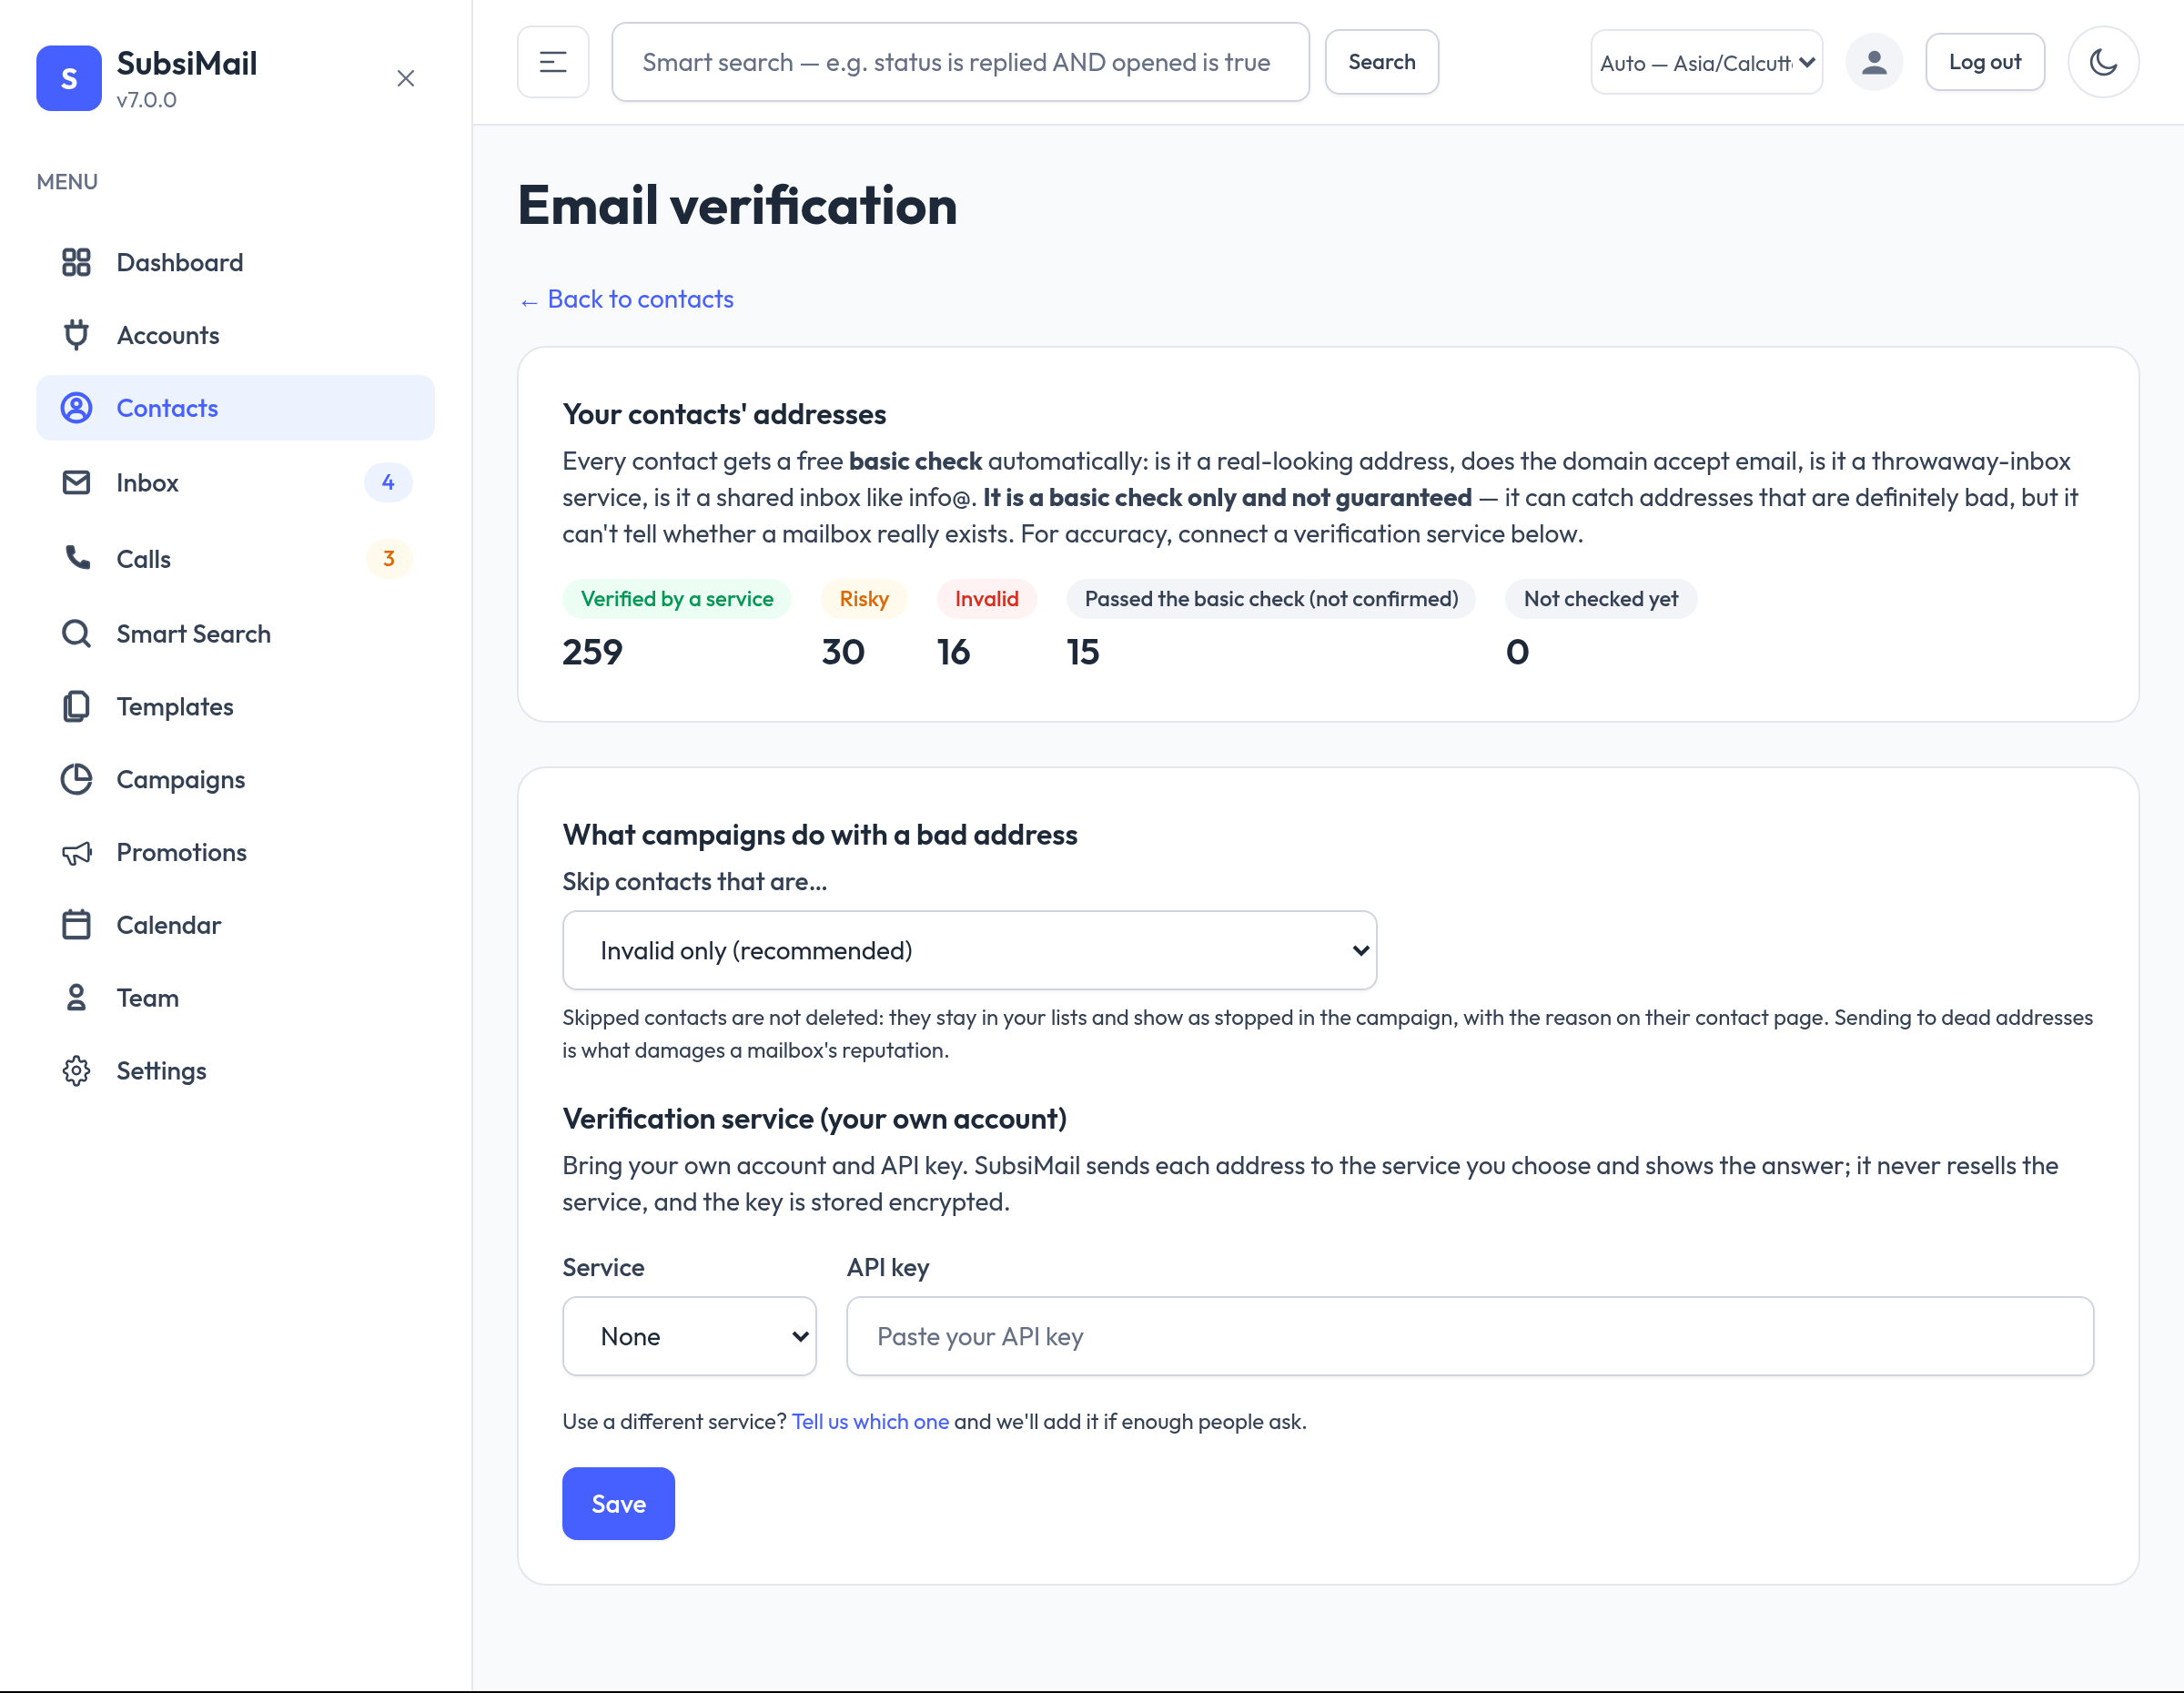Click the Inbox envelope icon

(76, 482)
